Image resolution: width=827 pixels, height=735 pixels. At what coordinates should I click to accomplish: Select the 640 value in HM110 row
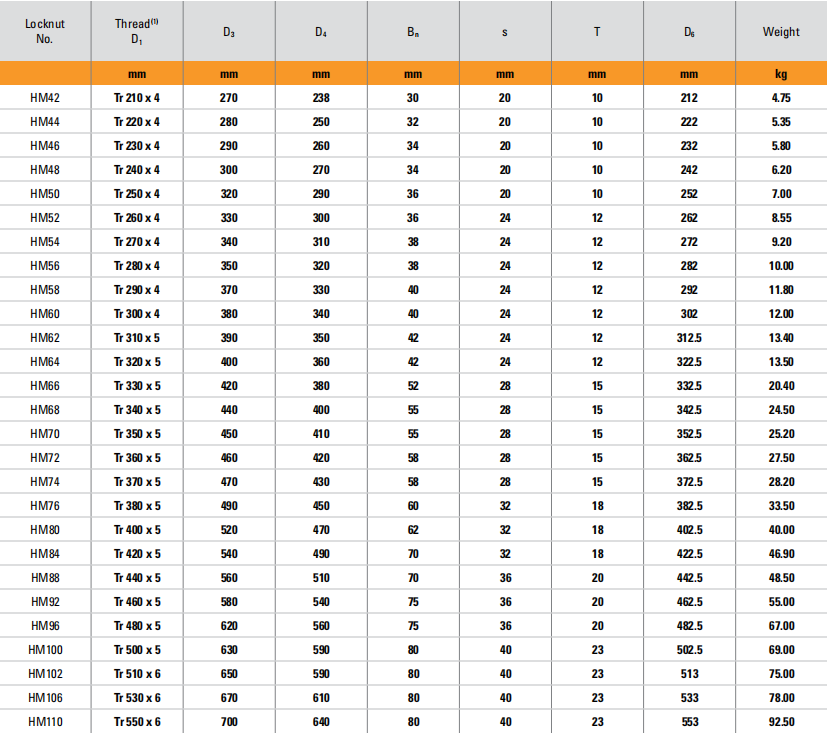[x=320, y=721]
